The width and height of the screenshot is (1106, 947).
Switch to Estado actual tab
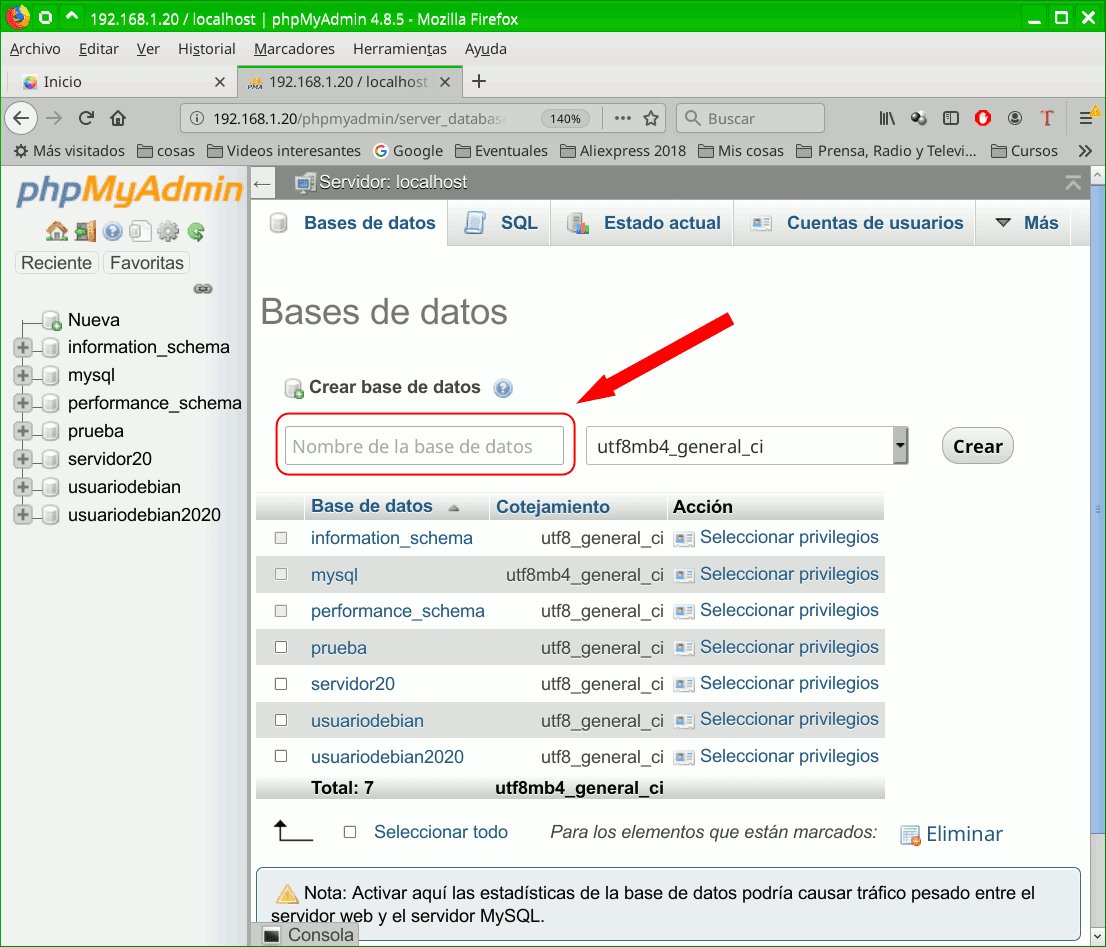click(643, 223)
